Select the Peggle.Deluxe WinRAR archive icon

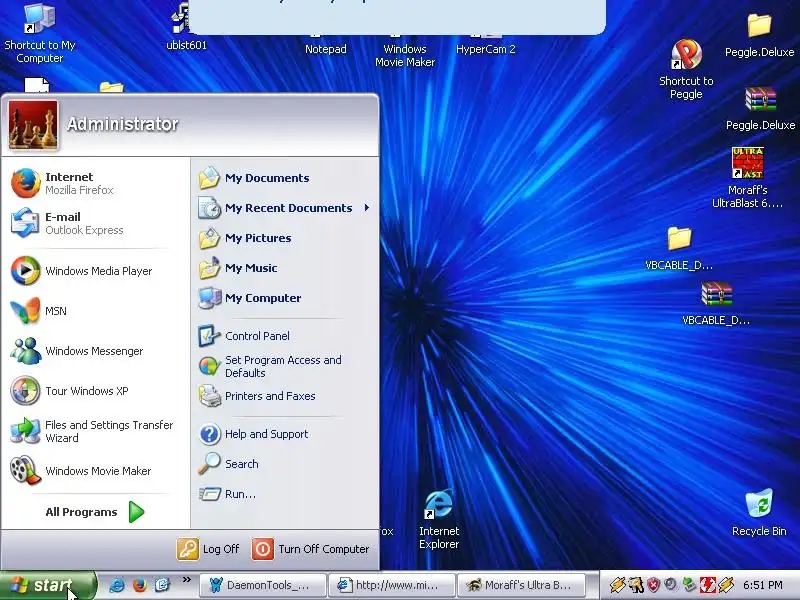tap(760, 109)
